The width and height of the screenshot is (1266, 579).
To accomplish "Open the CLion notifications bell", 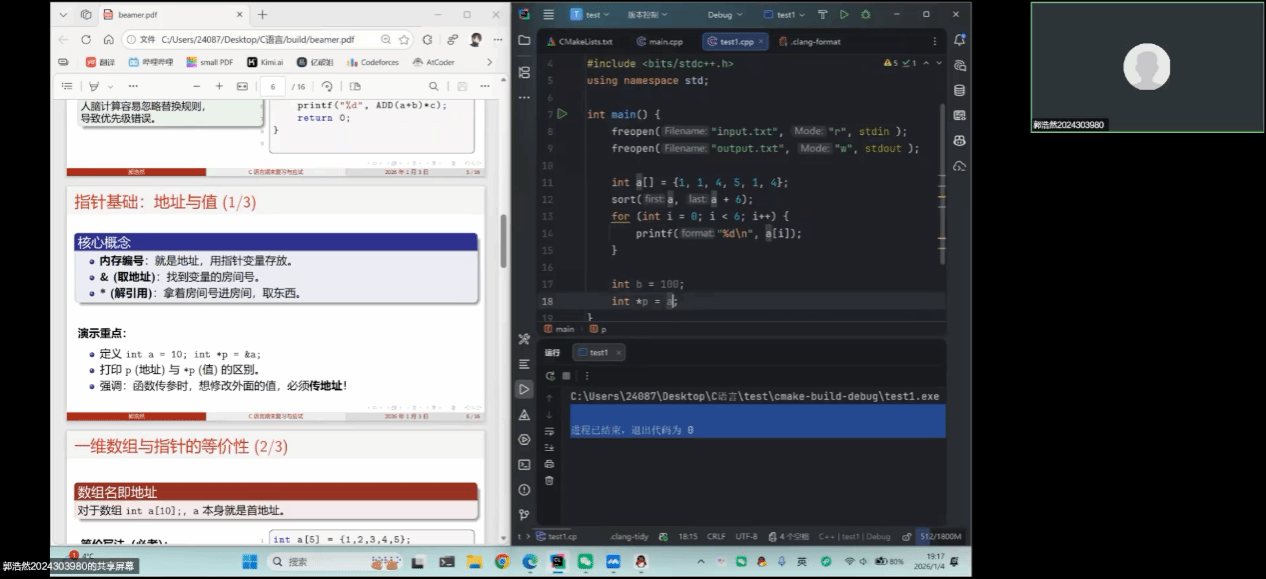I will [959, 41].
